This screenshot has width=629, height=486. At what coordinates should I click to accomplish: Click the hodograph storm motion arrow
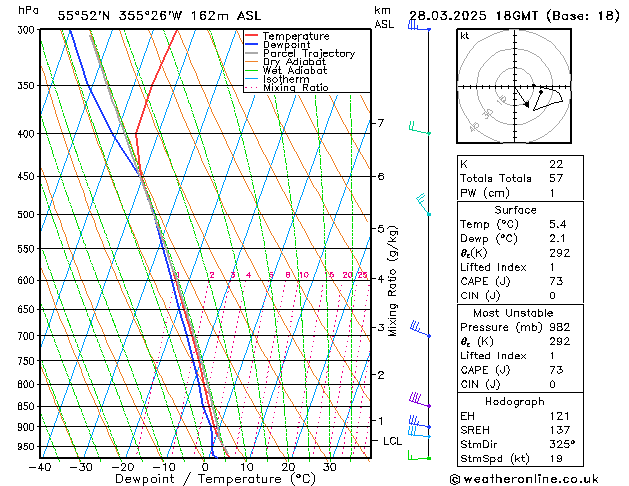point(522,98)
